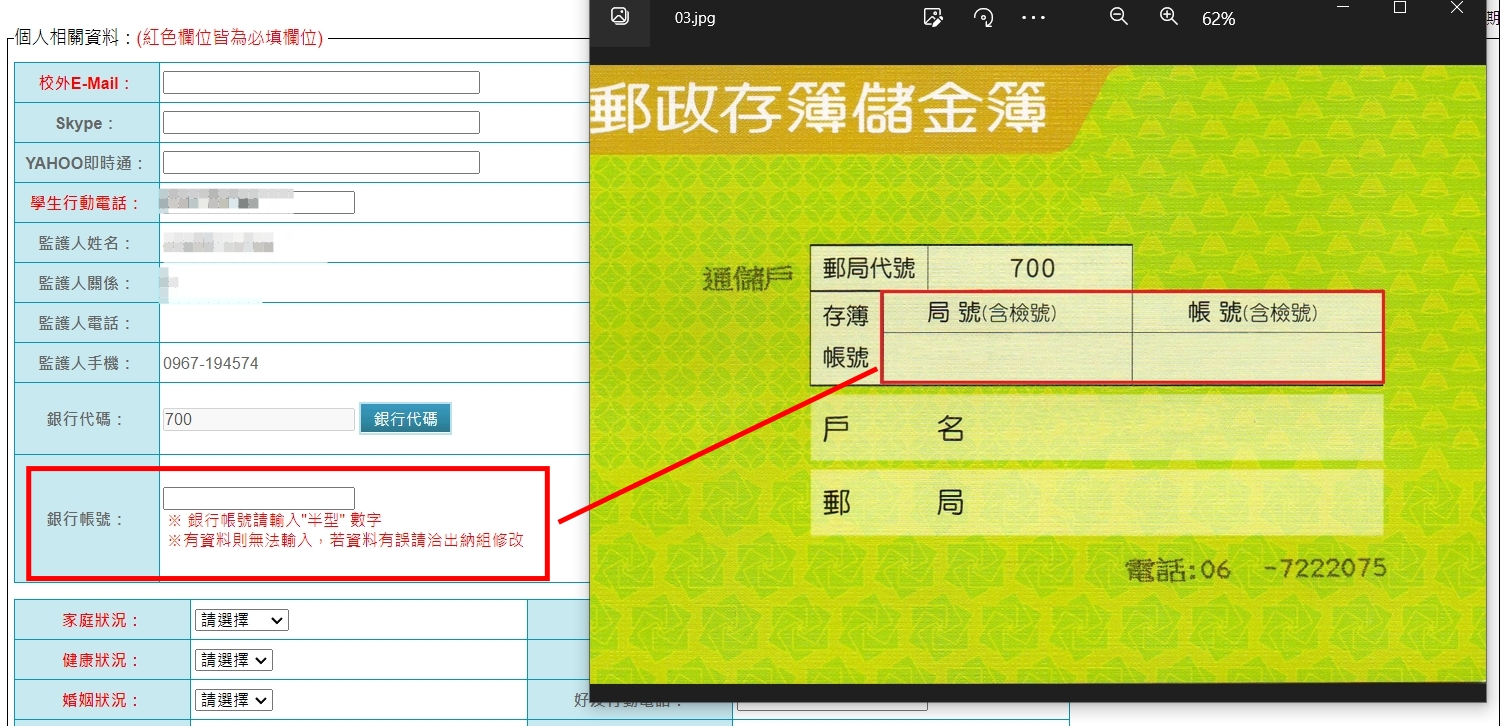Click the red note about 半型 數字
This screenshot has height=726, width=1500.
tap(274, 520)
